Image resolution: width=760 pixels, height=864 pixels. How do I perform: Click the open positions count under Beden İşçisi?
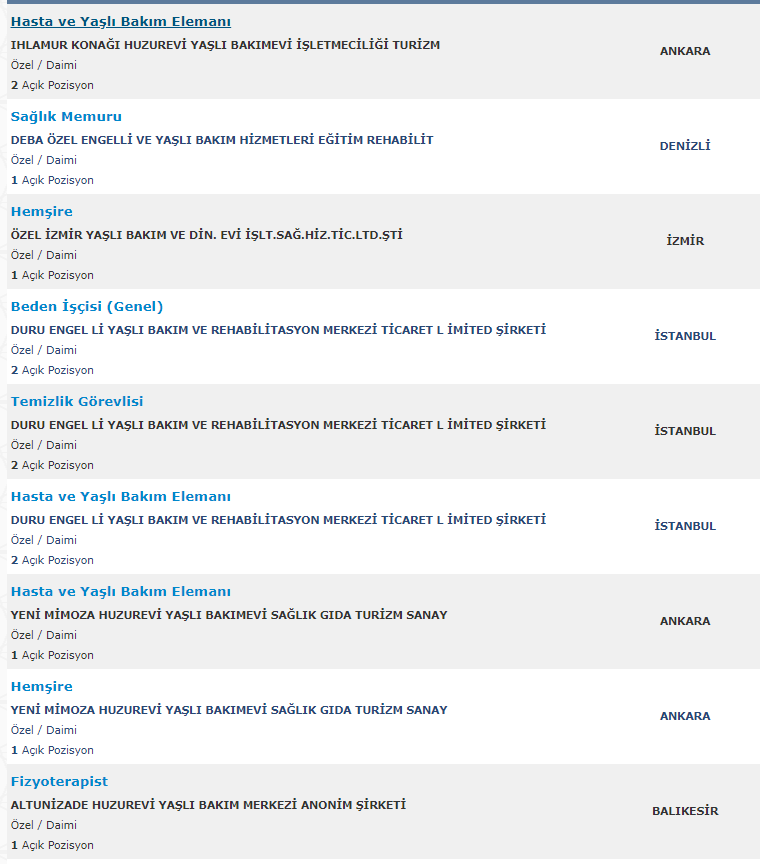(x=52, y=370)
